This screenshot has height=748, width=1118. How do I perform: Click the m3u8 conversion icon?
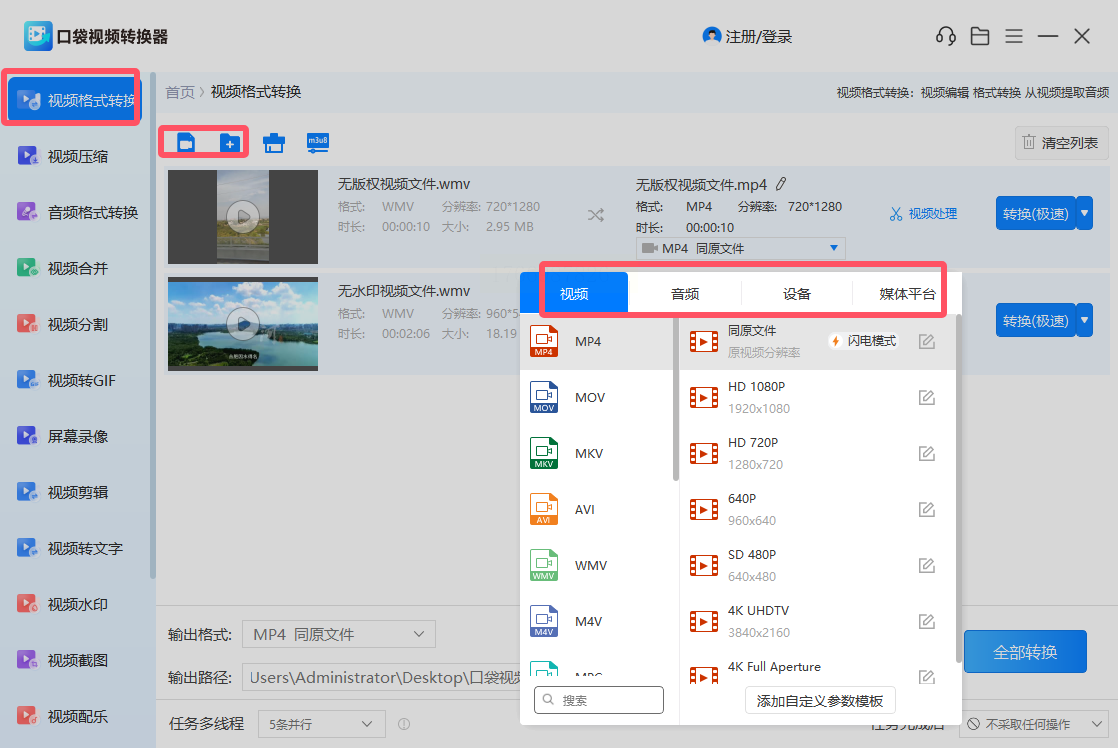318,142
